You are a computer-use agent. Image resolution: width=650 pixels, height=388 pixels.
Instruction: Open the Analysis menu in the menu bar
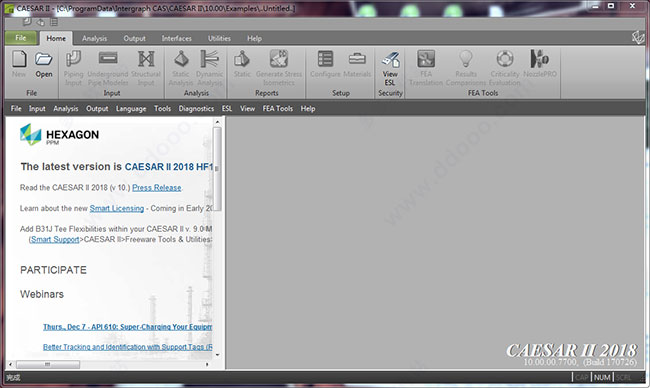pos(65,109)
